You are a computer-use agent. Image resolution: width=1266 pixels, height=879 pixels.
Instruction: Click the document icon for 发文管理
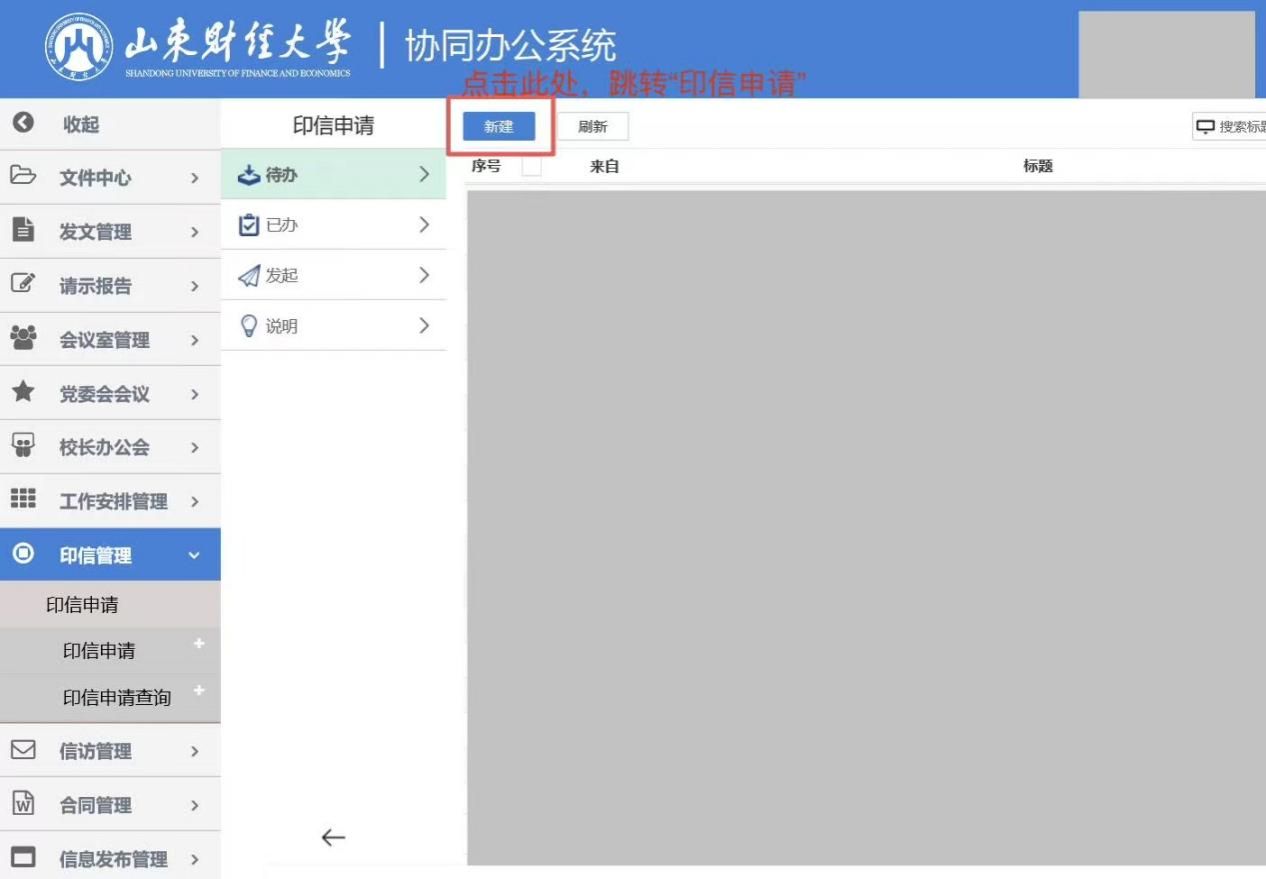coord(23,230)
